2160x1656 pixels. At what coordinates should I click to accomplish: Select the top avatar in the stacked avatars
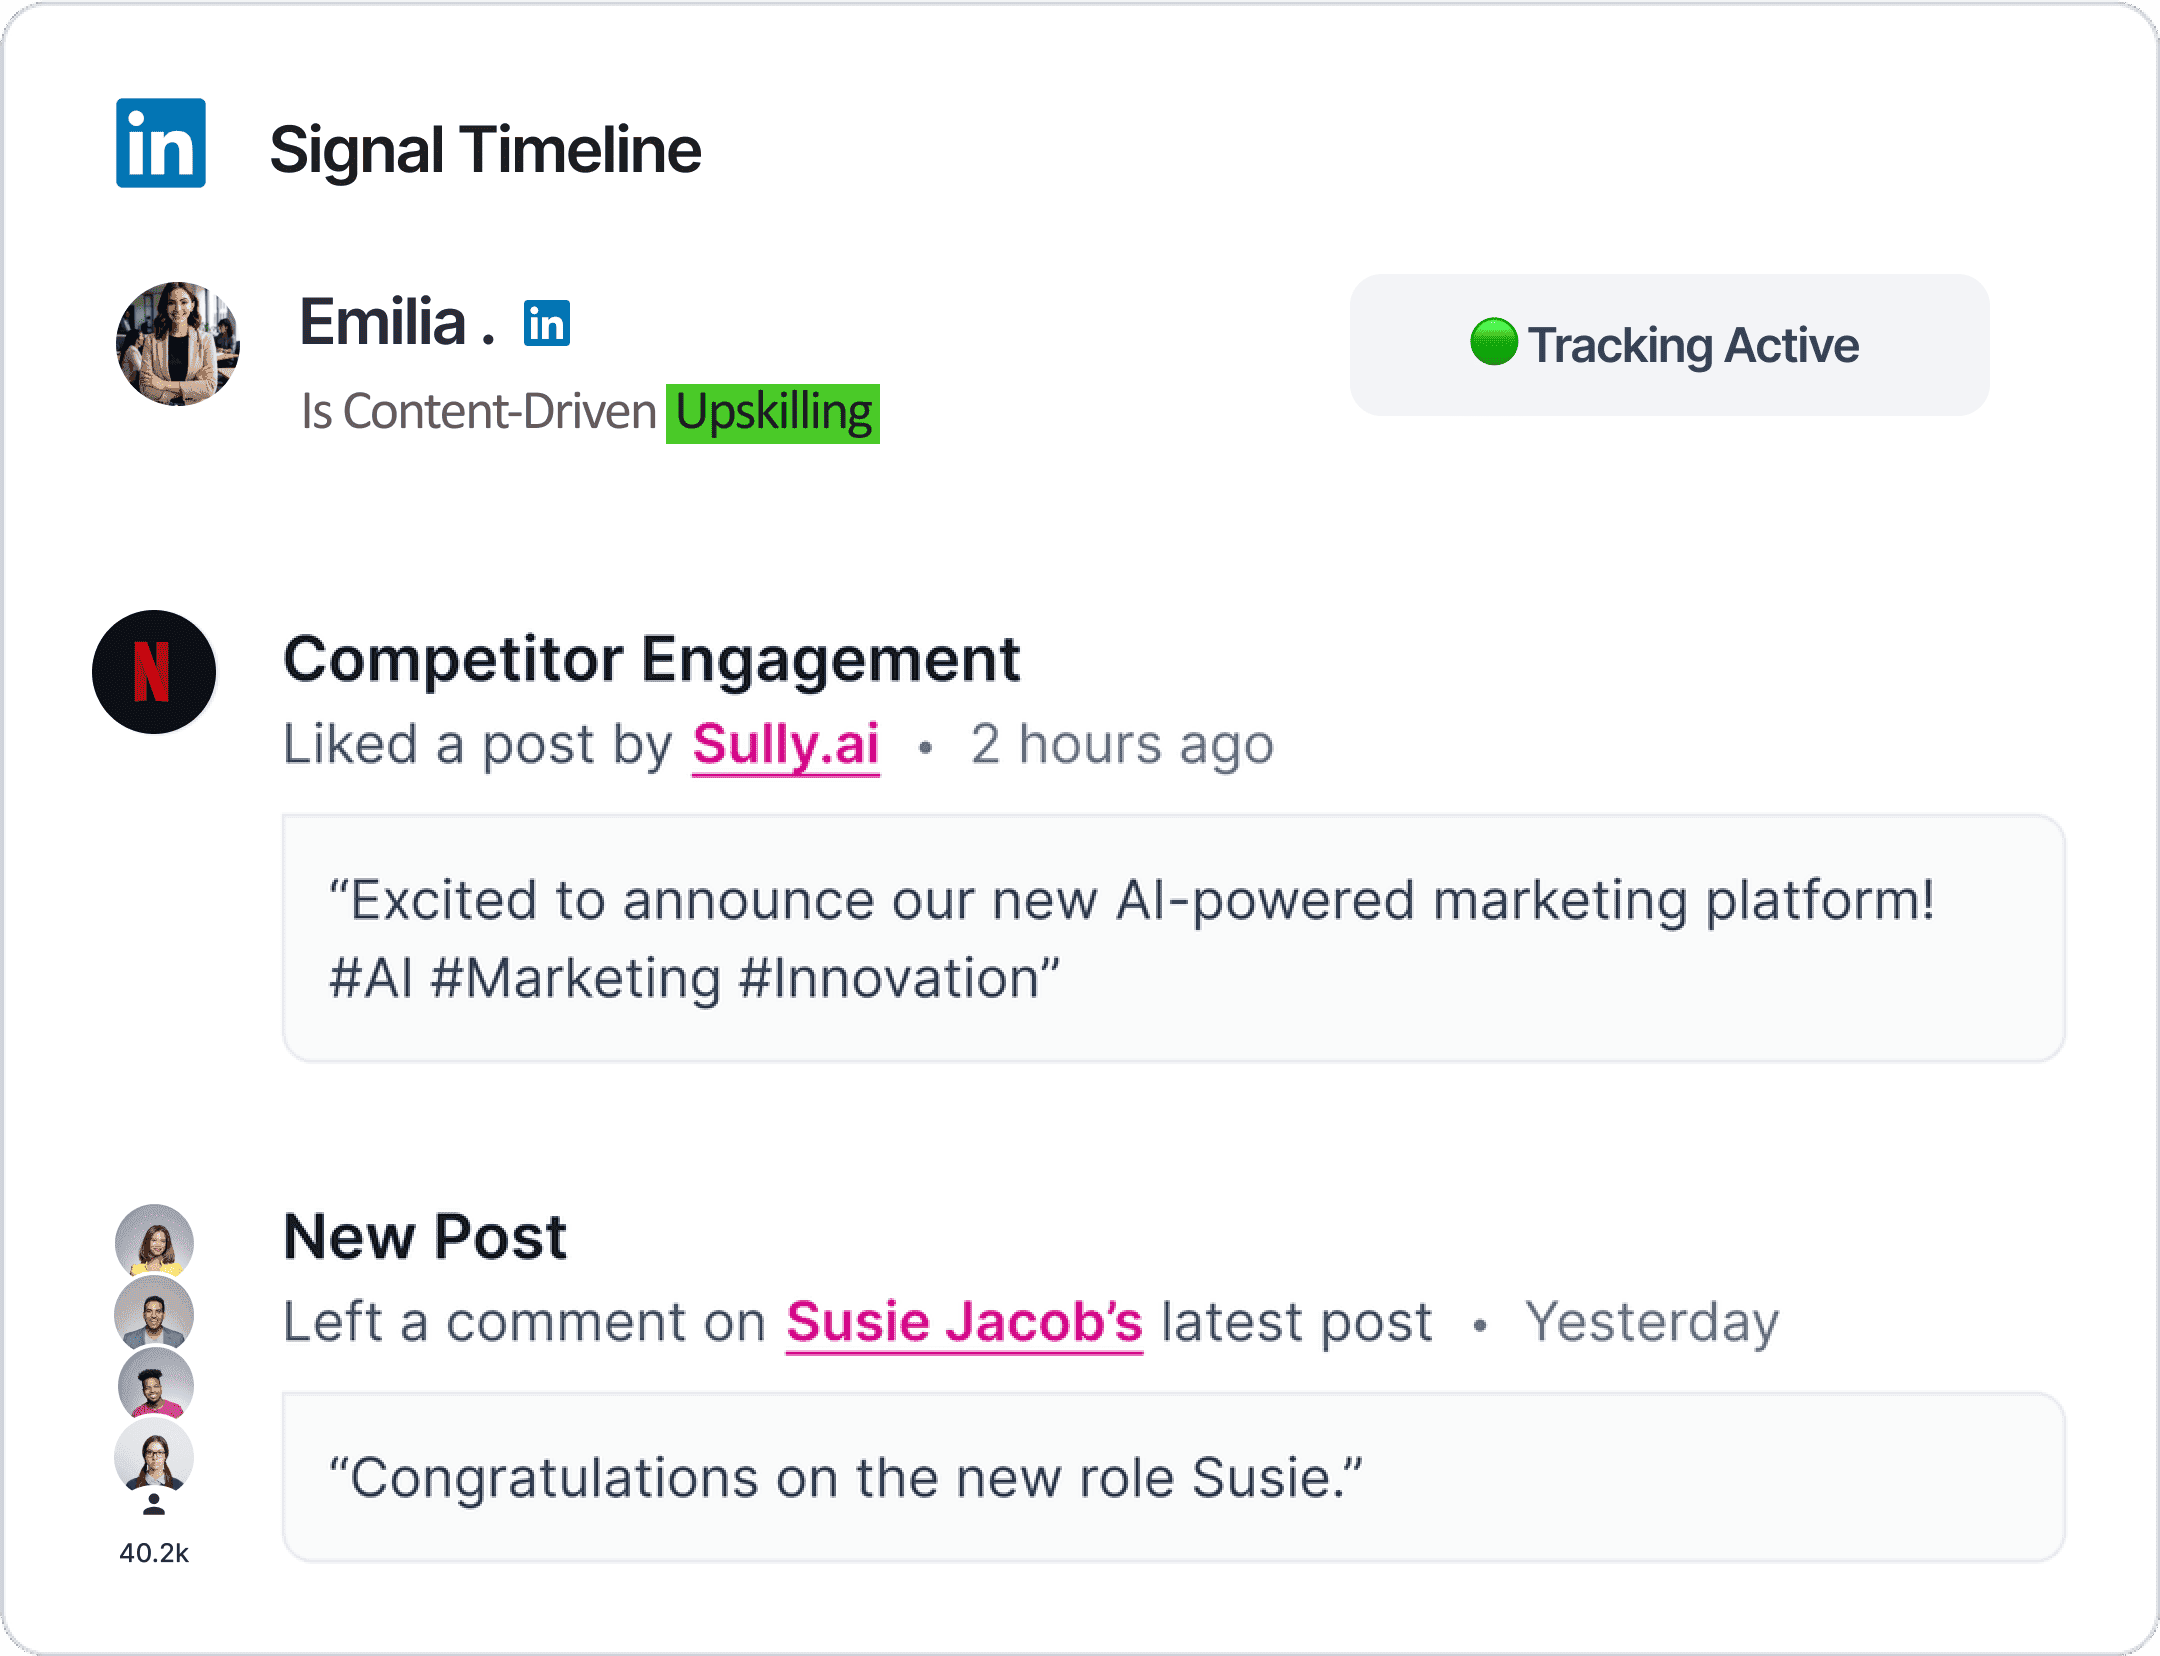pyautogui.click(x=154, y=1241)
